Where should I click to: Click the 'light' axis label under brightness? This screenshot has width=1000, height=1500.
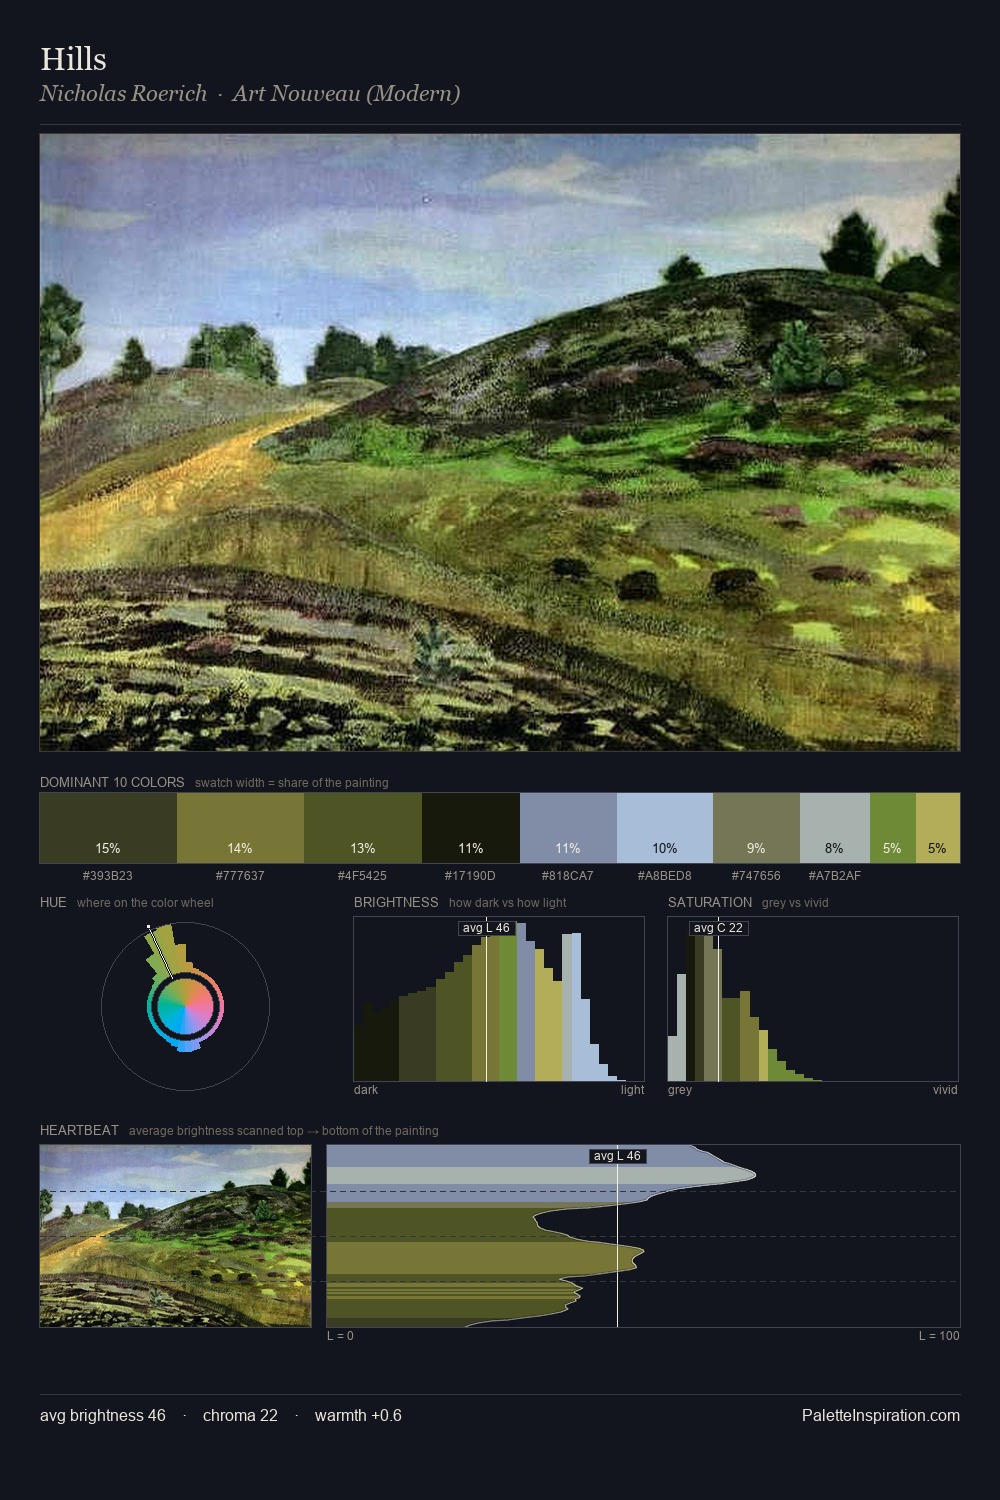click(x=632, y=1090)
